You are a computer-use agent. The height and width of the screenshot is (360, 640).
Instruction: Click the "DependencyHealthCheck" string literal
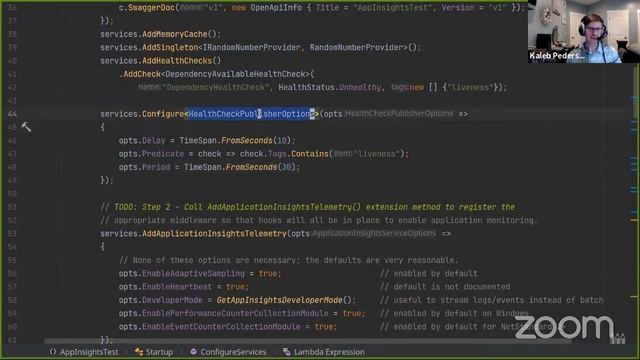216,87
